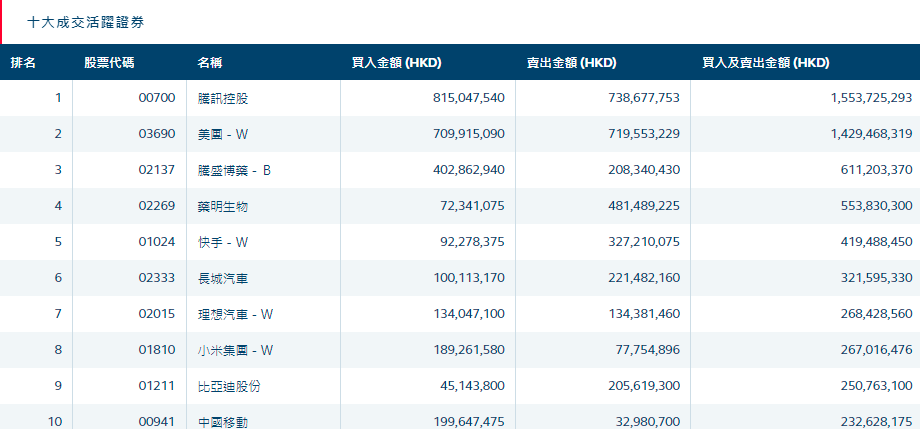Click the name 騰盛博藥 - B
Screen dimensions: 920x429
(235, 170)
